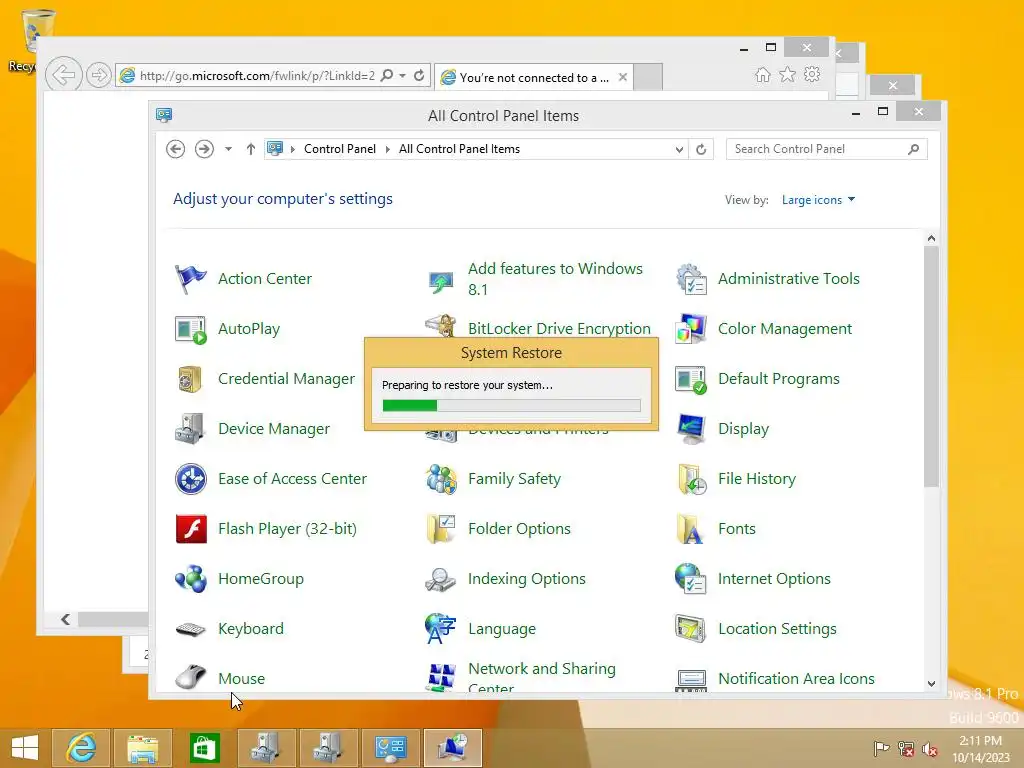Open the HomeGroup icon
The image size is (1024, 768).
tap(191, 579)
